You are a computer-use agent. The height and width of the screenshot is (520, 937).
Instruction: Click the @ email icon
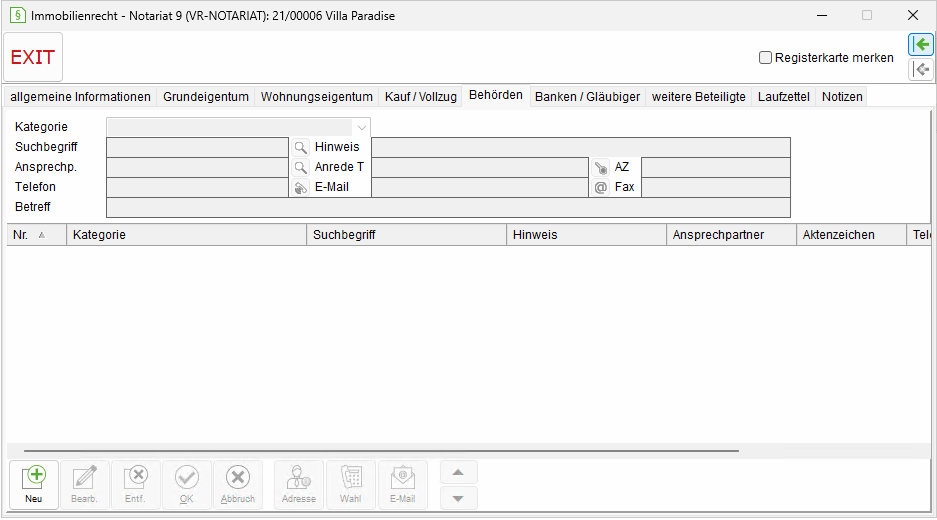[601, 187]
